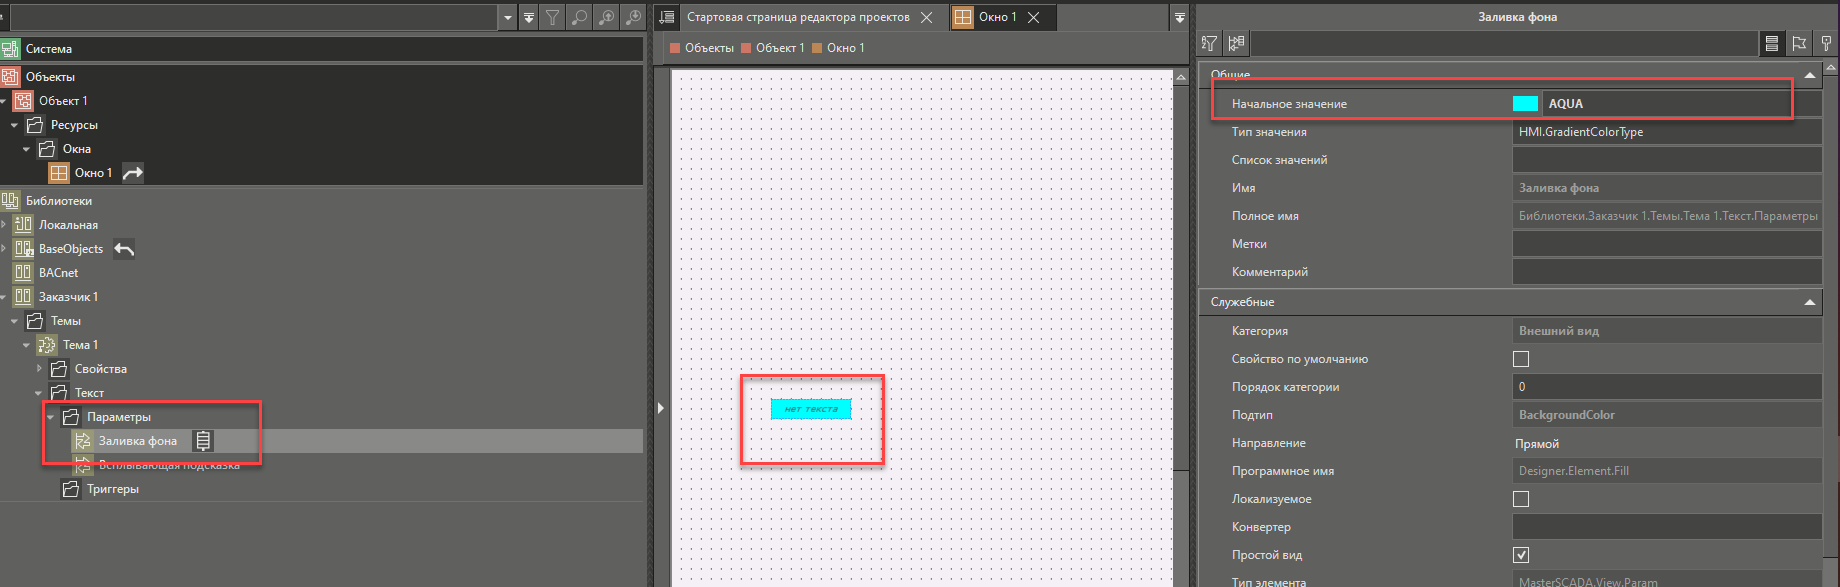Toggle the Свойство по умолчанию checkbox
Screen dimensions: 1840x587
[1521, 359]
